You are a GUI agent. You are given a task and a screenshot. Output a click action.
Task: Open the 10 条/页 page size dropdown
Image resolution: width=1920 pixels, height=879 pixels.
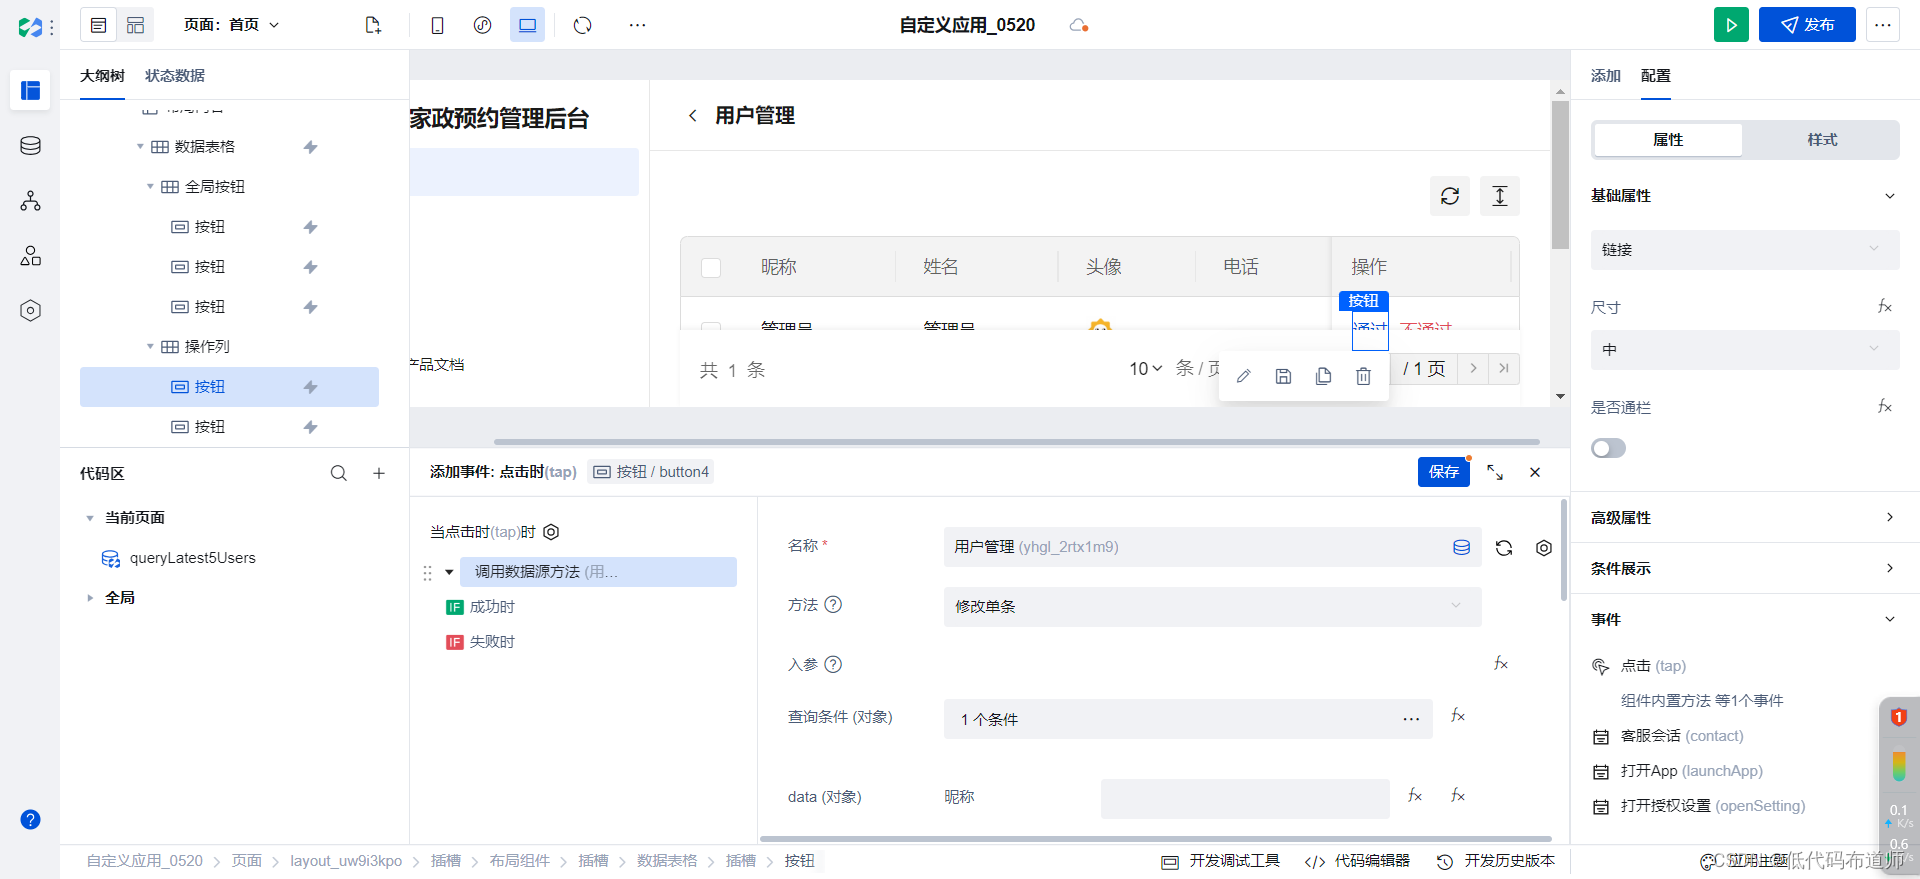tap(1146, 369)
